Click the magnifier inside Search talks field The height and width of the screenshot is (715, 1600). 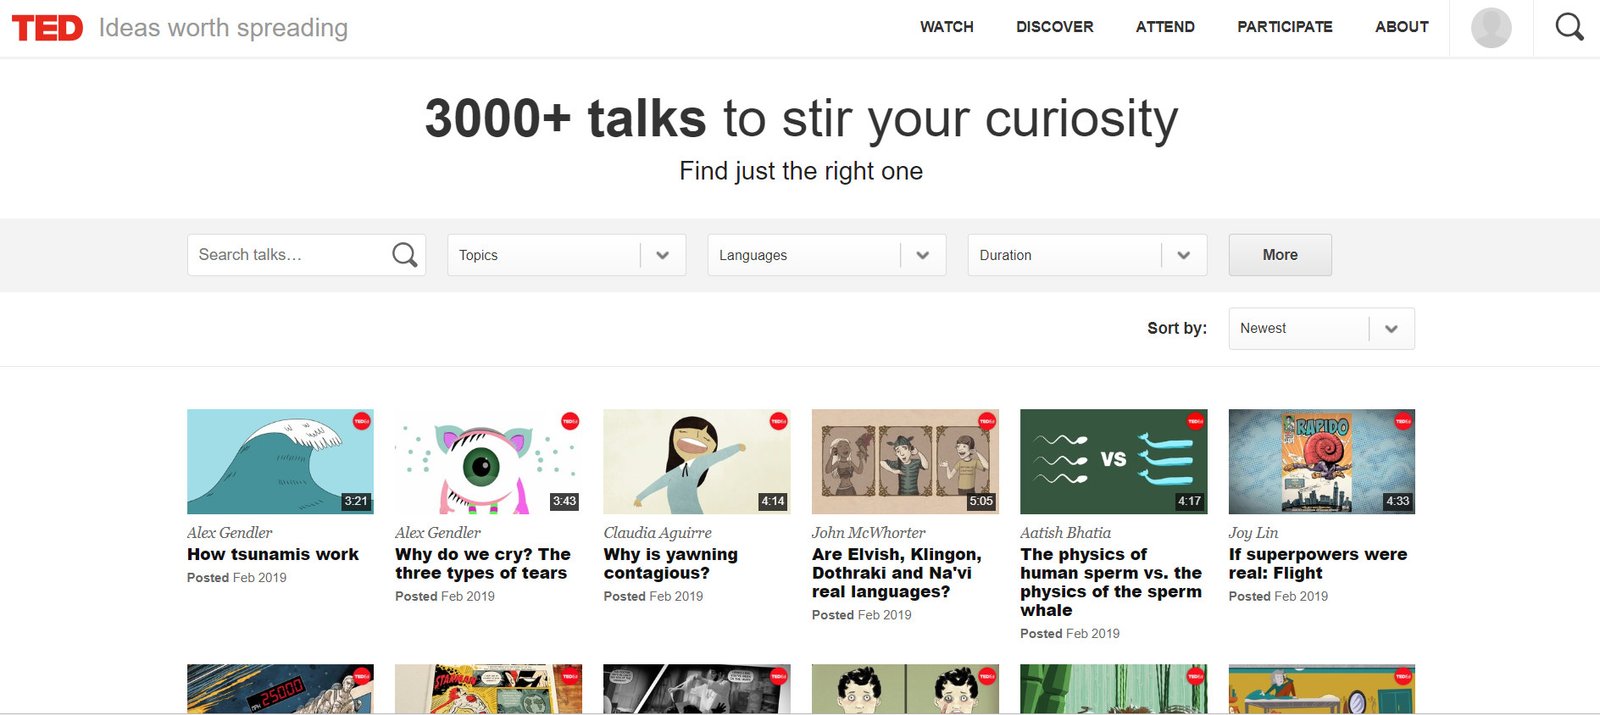pos(405,255)
